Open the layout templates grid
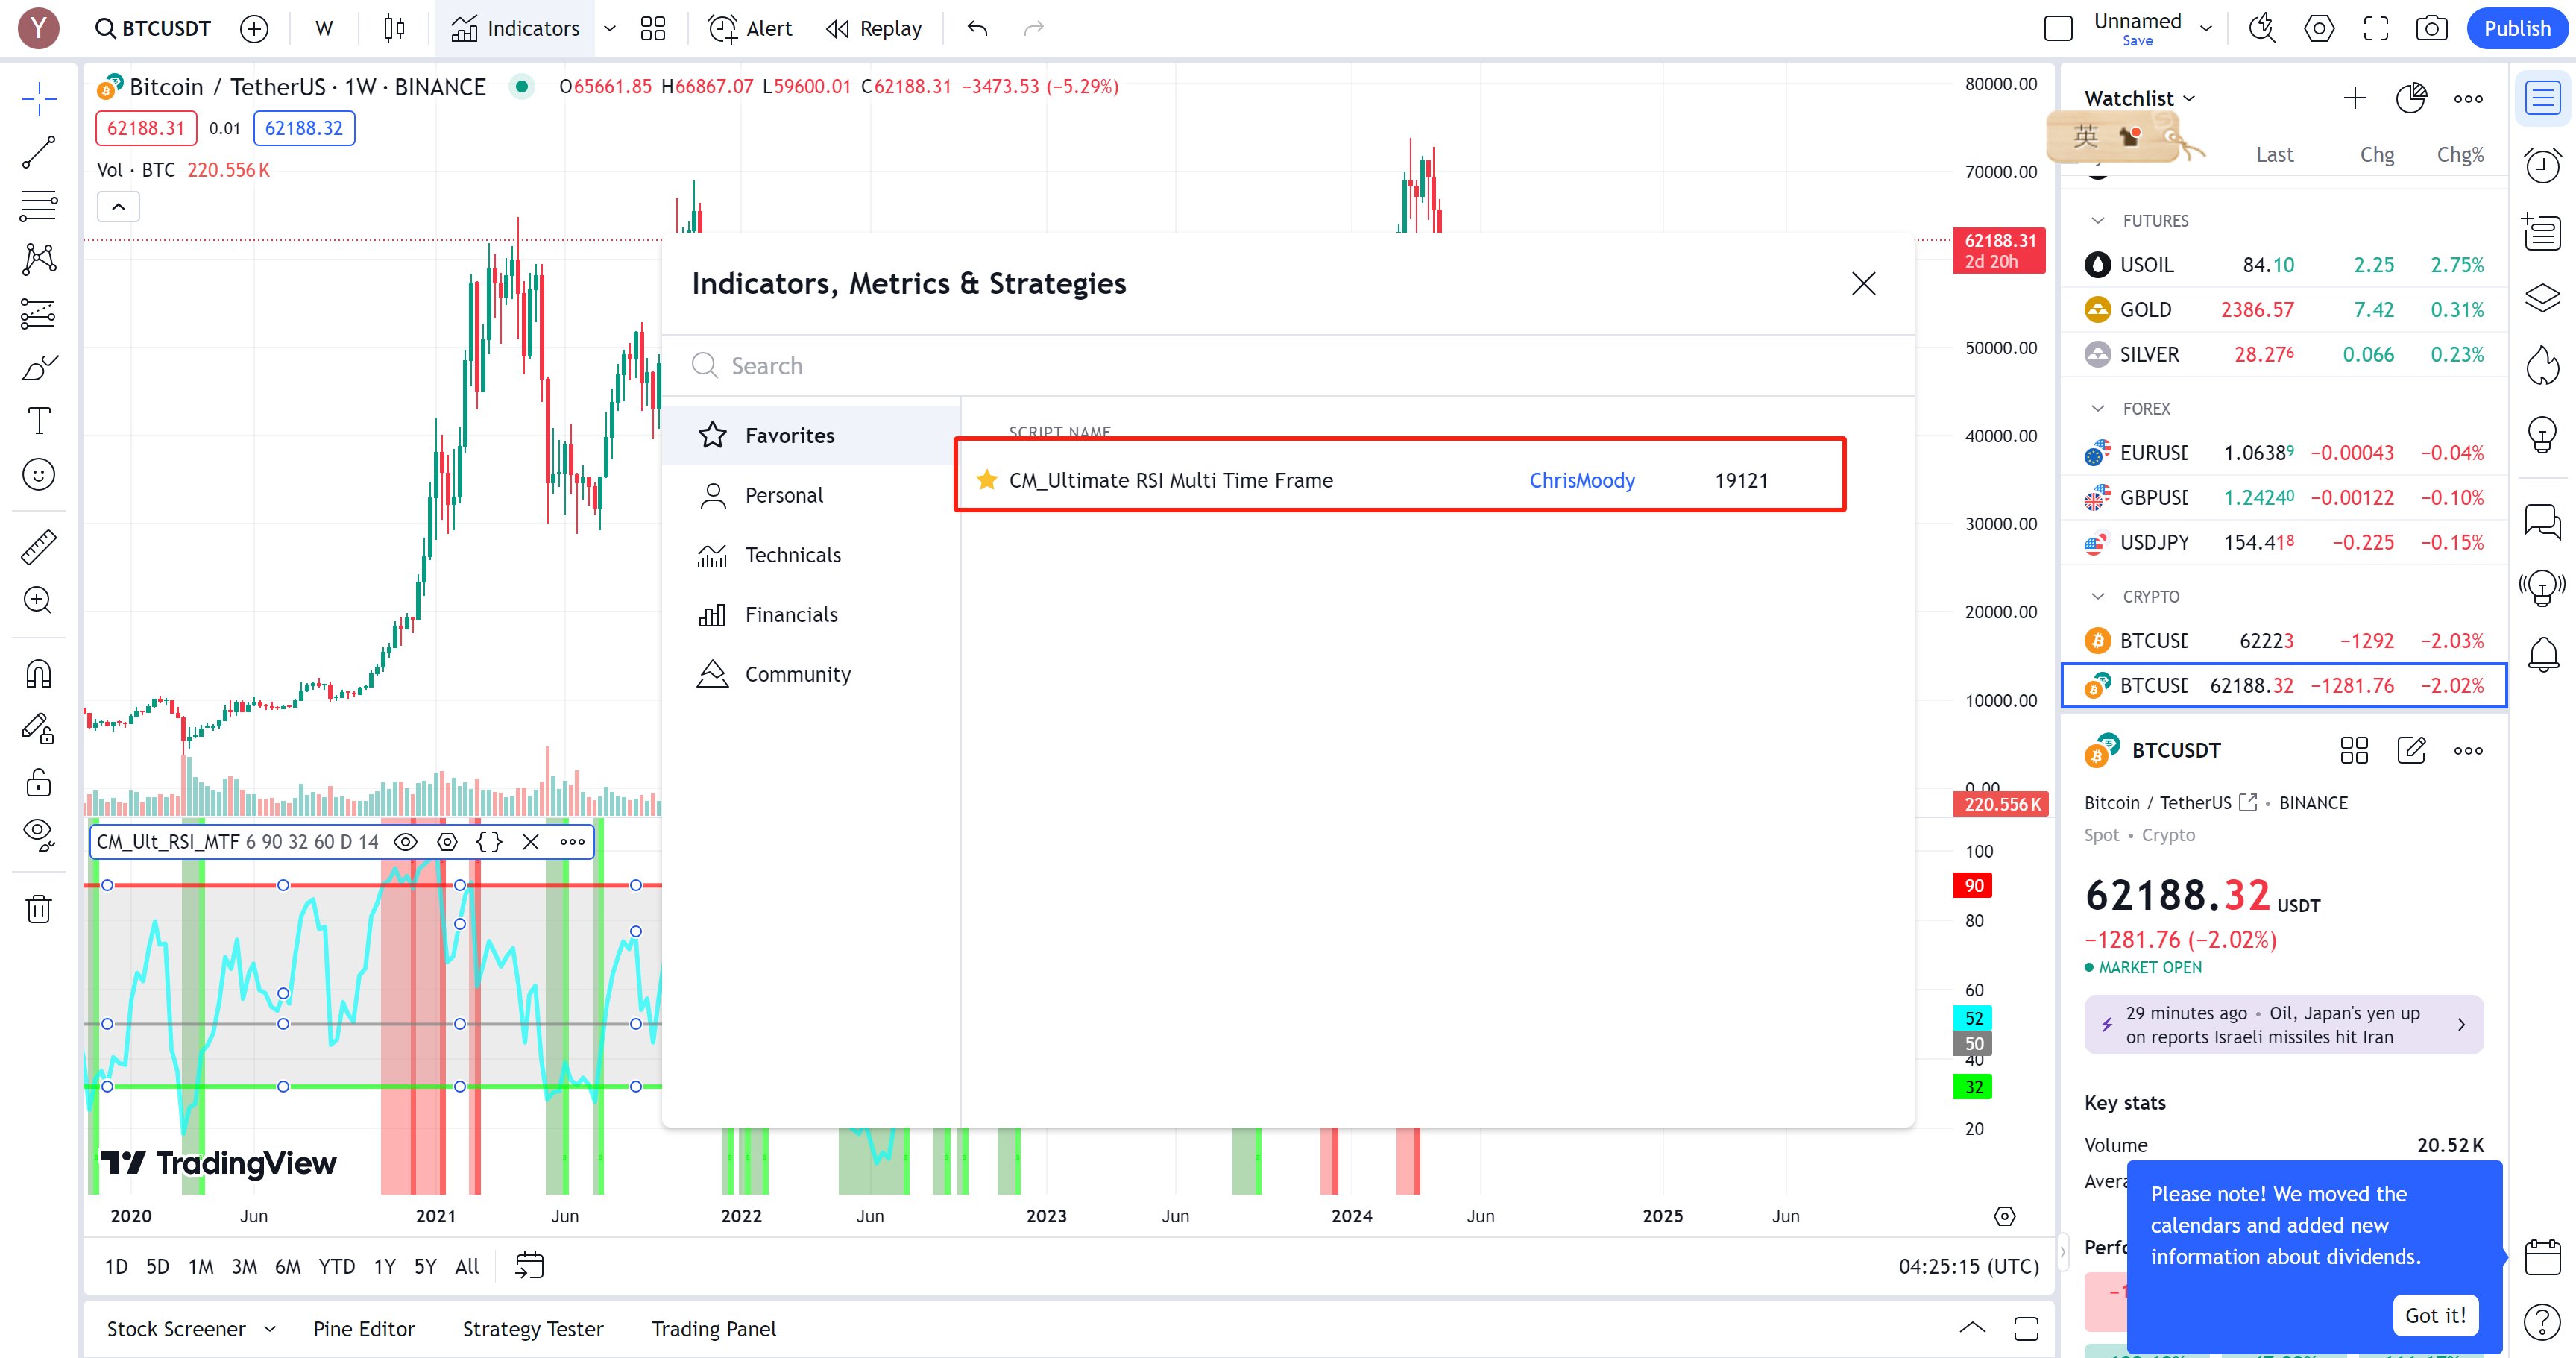Image resolution: width=2576 pixels, height=1358 pixels. click(653, 28)
